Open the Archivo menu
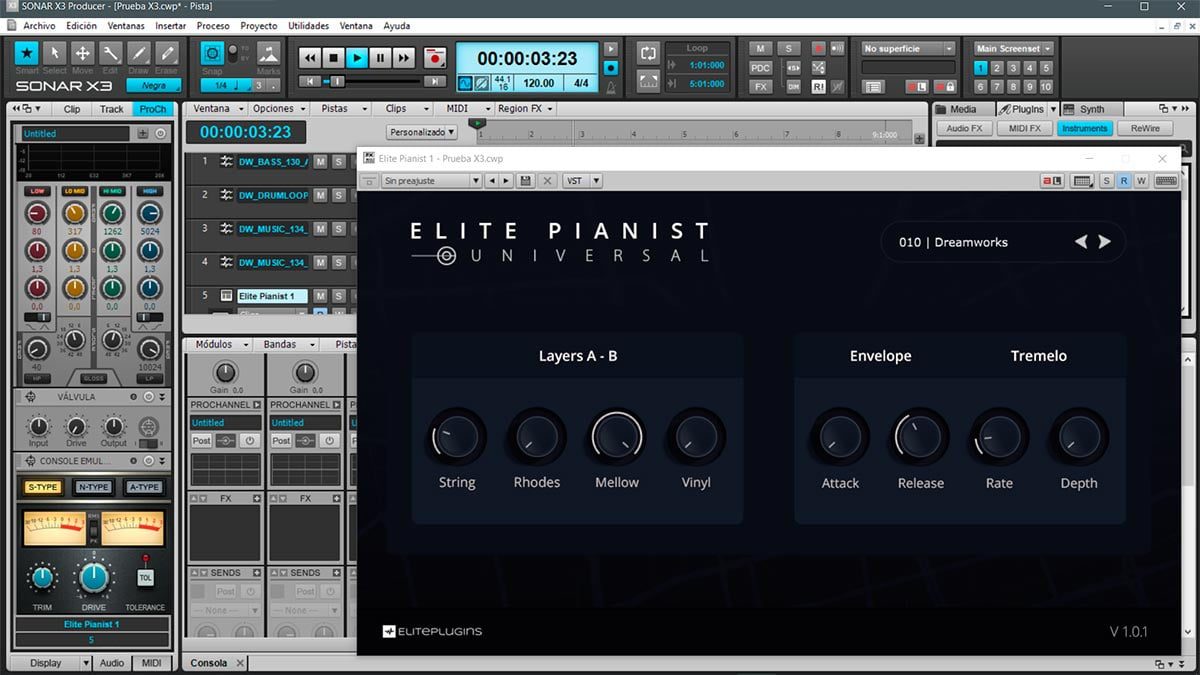The height and width of the screenshot is (675, 1200). point(39,25)
